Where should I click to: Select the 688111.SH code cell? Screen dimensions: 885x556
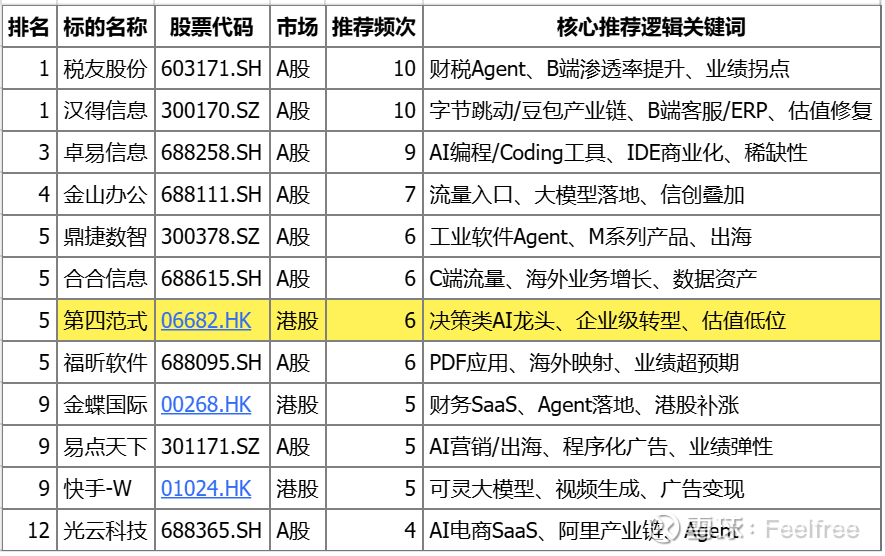[x=212, y=194]
